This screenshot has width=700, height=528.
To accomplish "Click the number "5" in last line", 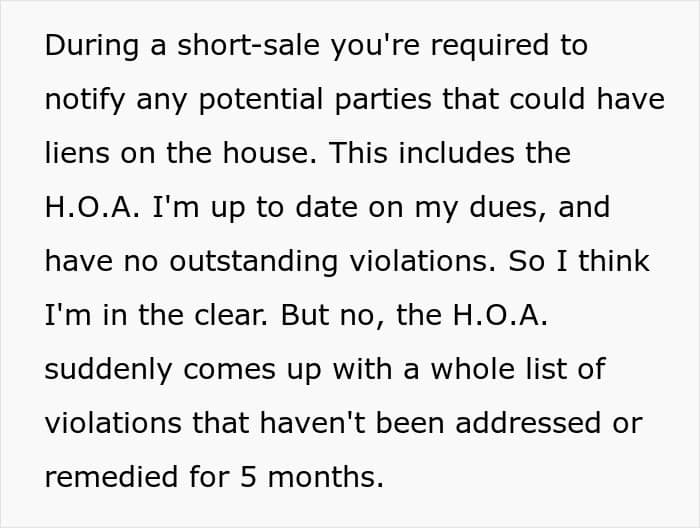I will point(248,477).
